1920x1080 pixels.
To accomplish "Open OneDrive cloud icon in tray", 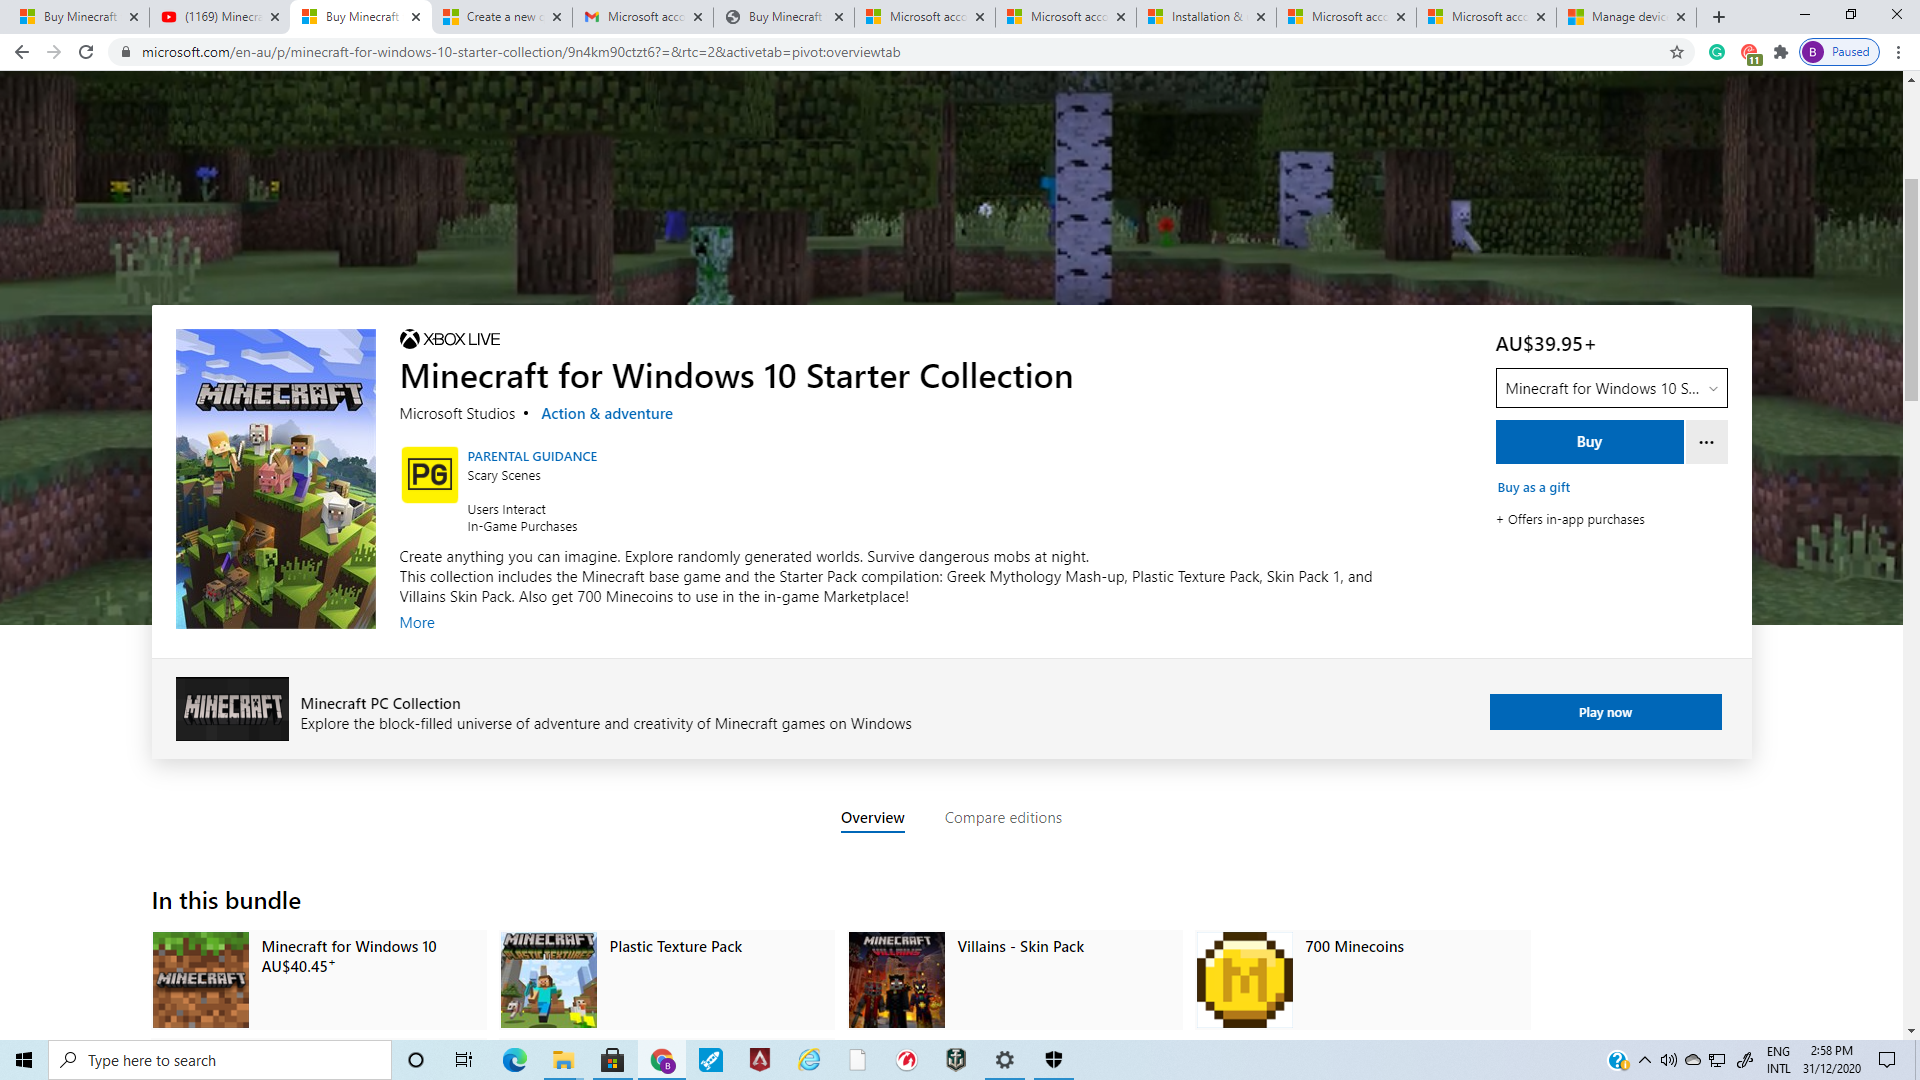I will coord(1693,1060).
